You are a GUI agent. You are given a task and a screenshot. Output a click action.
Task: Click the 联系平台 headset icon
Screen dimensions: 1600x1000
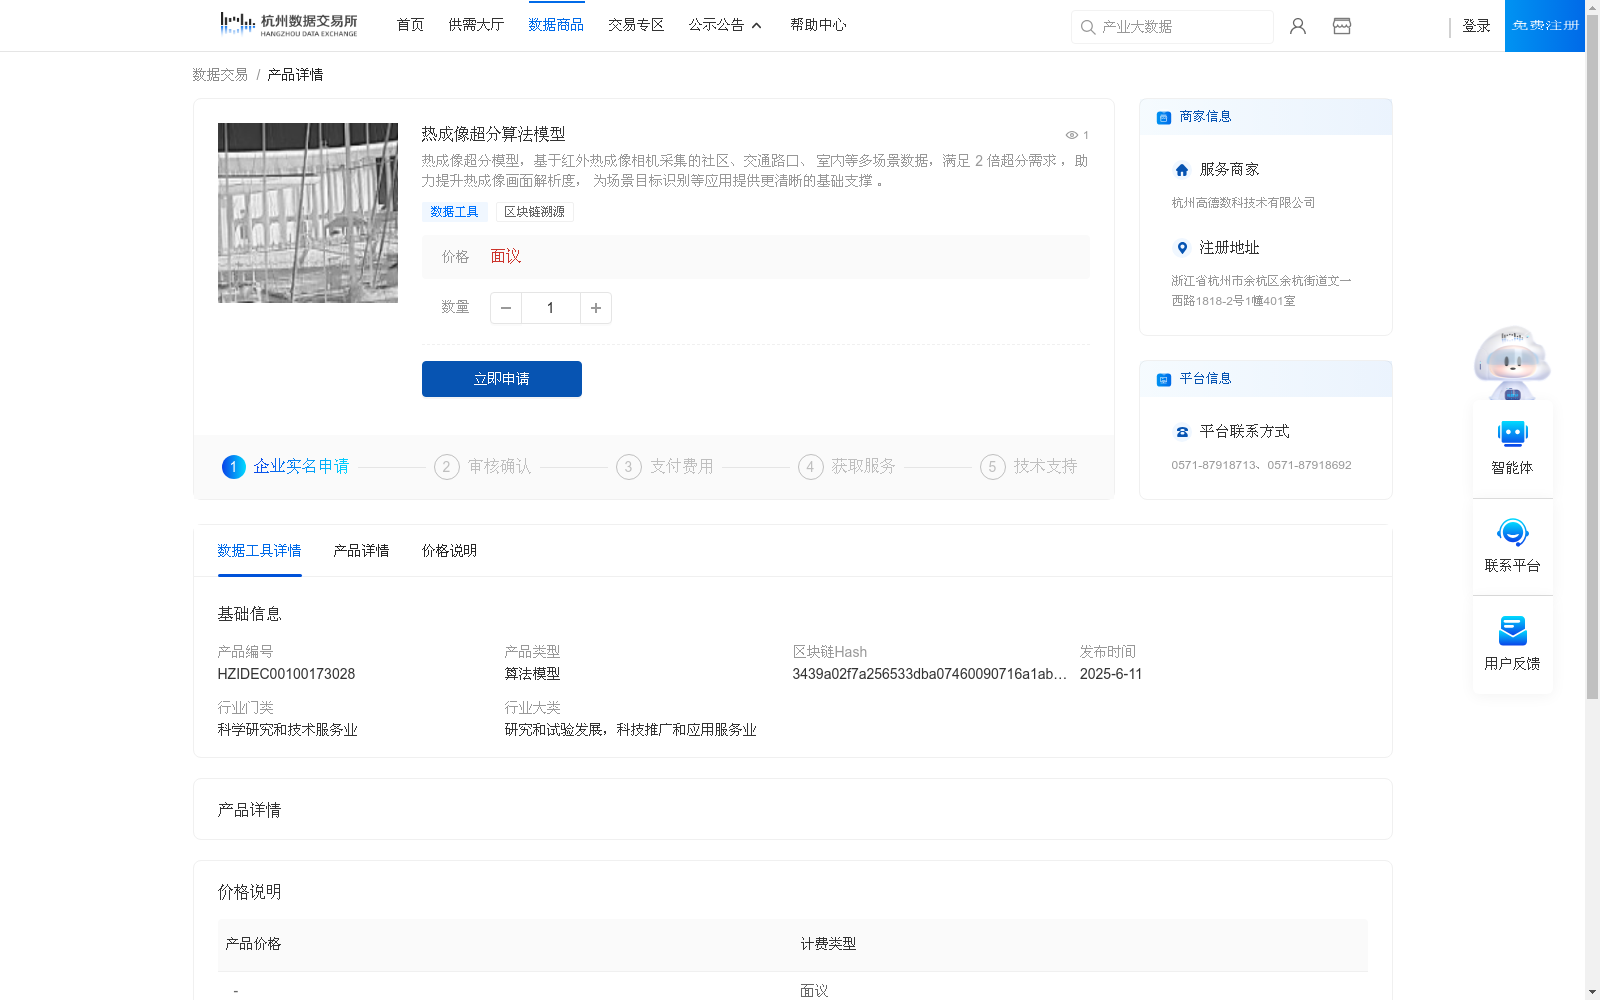pos(1513,532)
